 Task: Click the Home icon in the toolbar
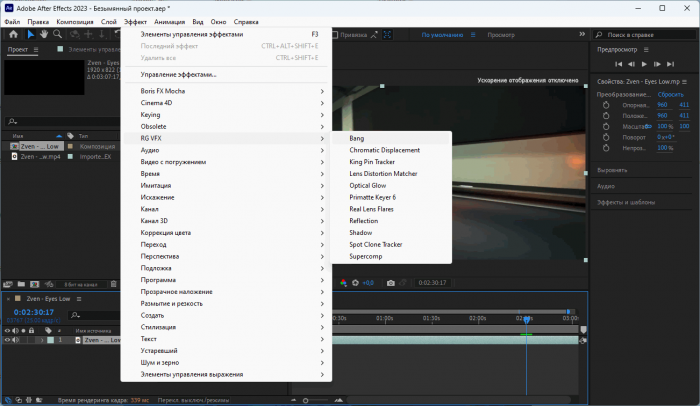point(12,34)
